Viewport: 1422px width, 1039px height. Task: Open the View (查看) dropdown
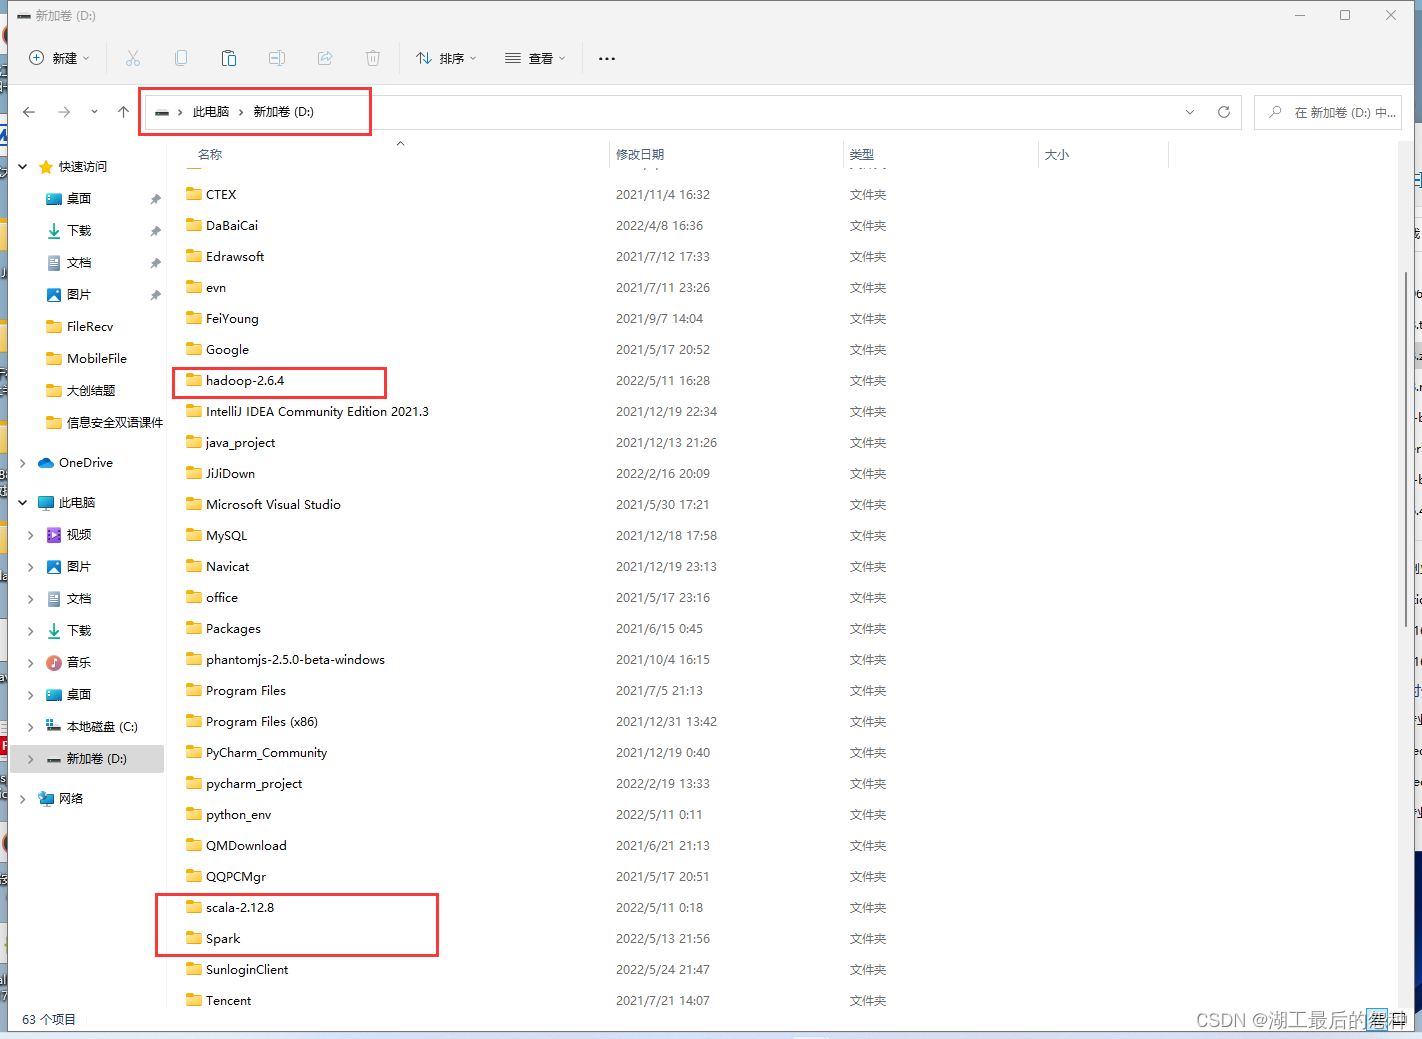coord(535,58)
